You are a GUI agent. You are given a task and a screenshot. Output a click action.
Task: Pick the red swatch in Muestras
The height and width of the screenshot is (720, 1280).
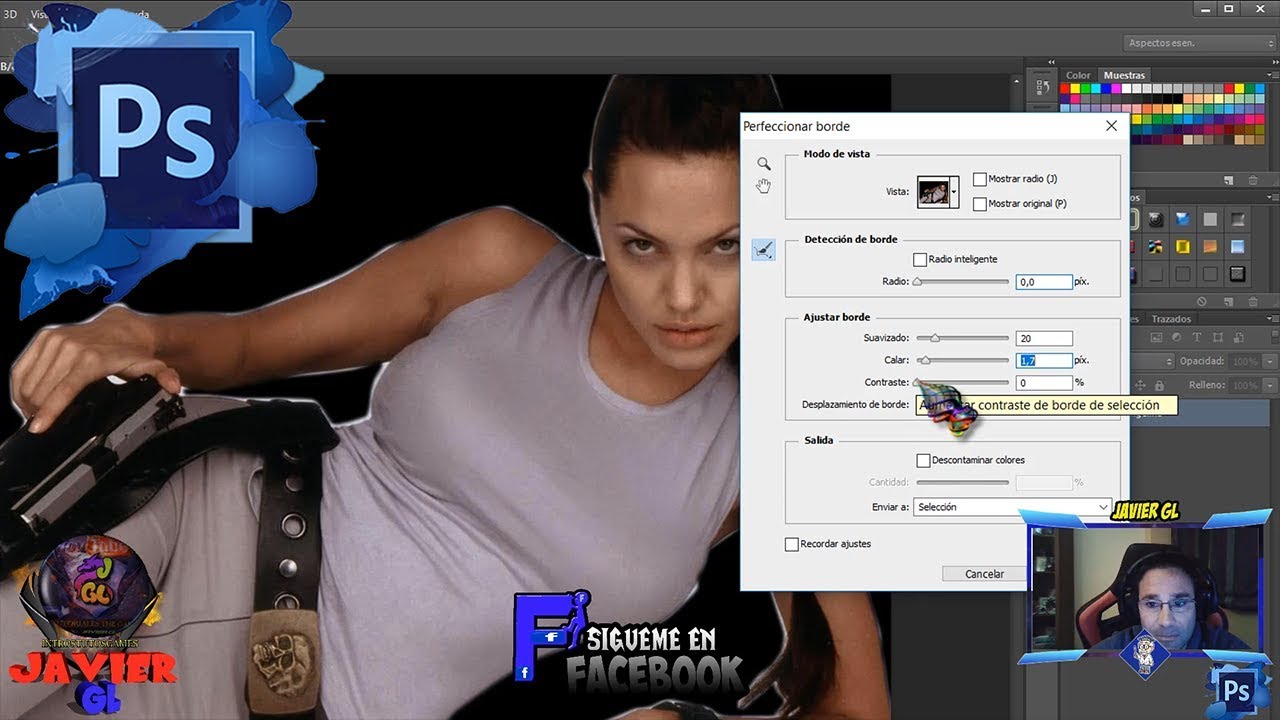pos(1066,88)
